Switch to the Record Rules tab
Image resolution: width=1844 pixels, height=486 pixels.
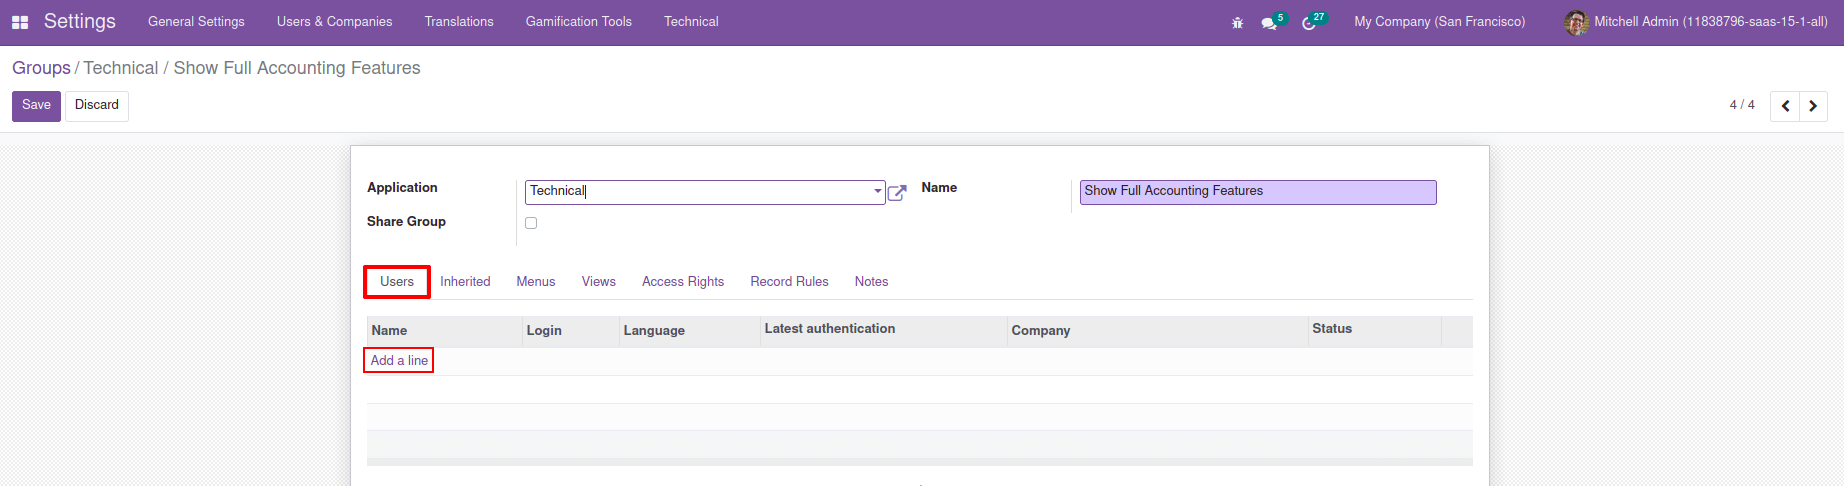point(789,282)
